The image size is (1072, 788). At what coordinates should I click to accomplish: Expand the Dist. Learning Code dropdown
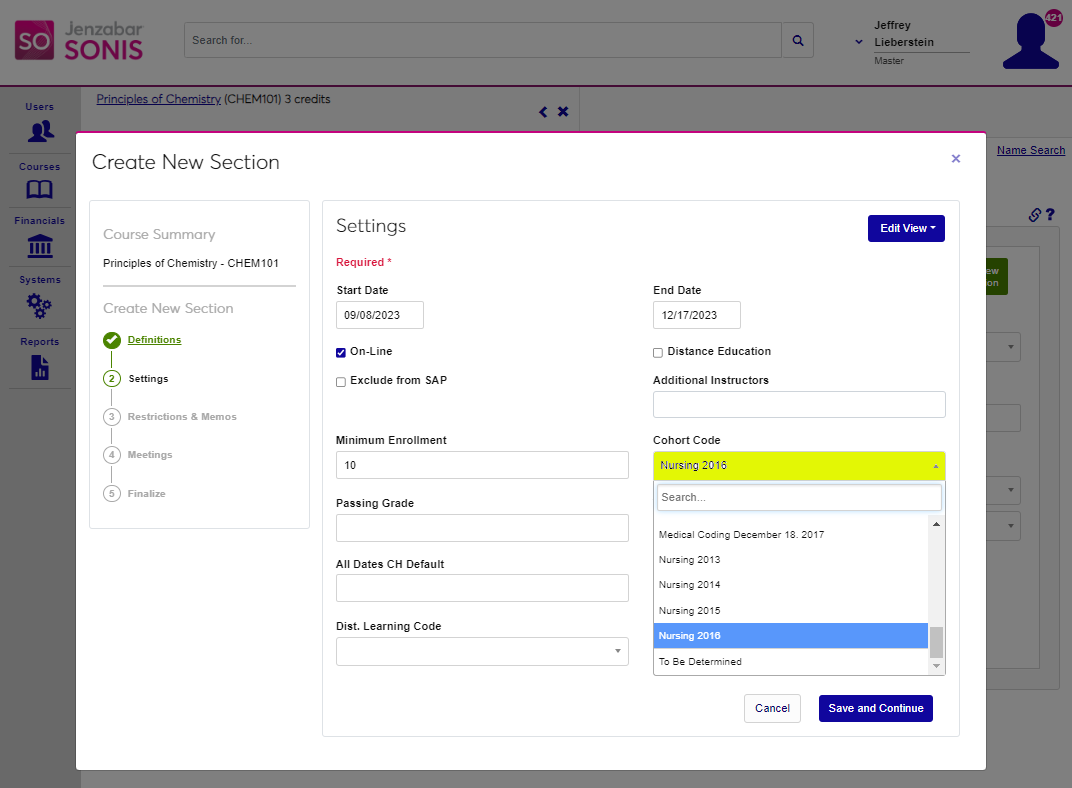(x=482, y=652)
